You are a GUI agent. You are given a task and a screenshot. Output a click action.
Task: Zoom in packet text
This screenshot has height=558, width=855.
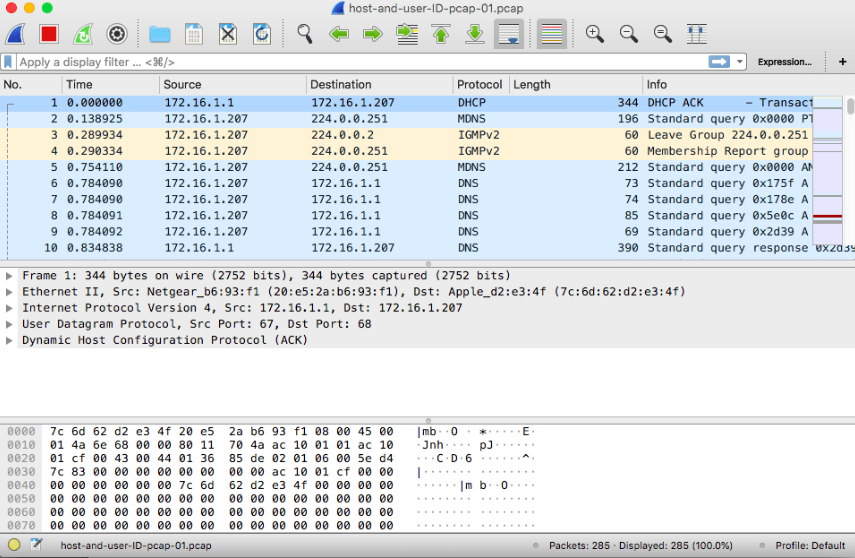pyautogui.click(x=594, y=34)
